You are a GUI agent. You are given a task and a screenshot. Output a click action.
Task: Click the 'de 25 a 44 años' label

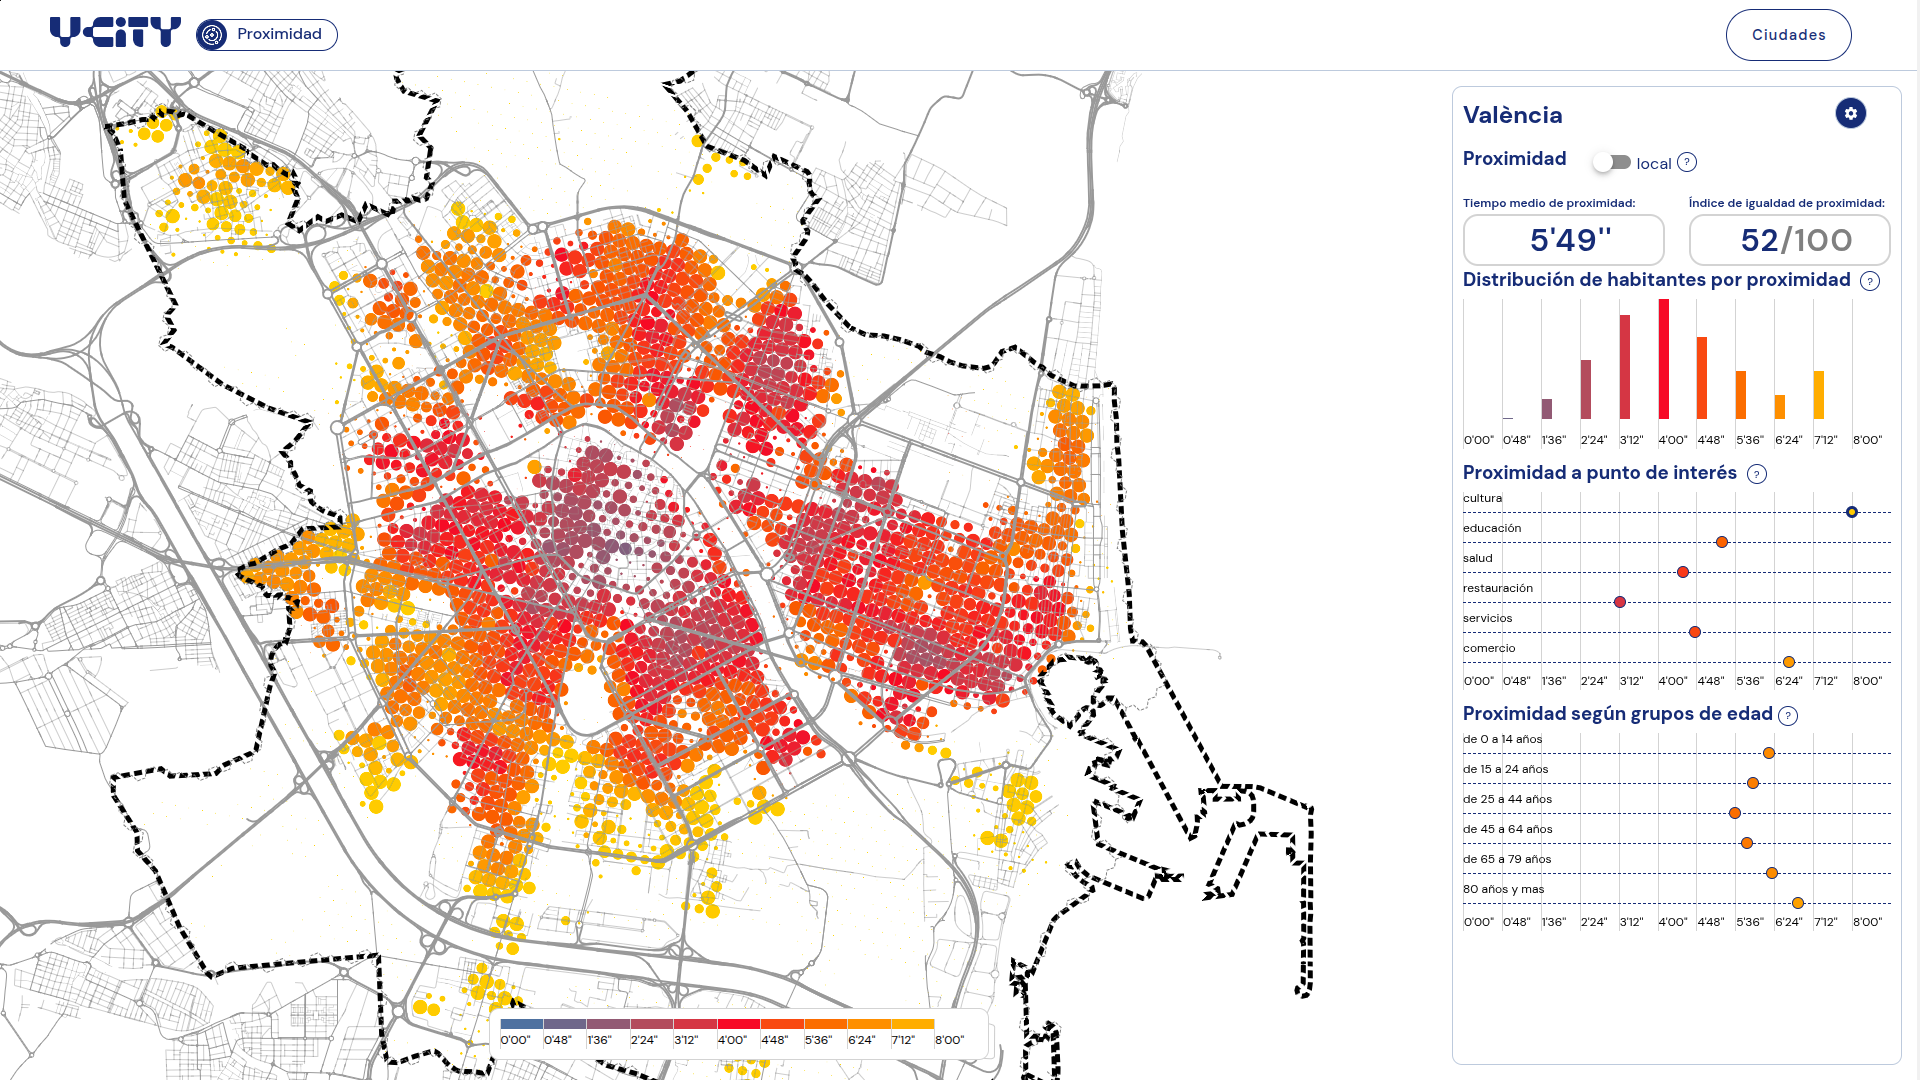point(1508,799)
